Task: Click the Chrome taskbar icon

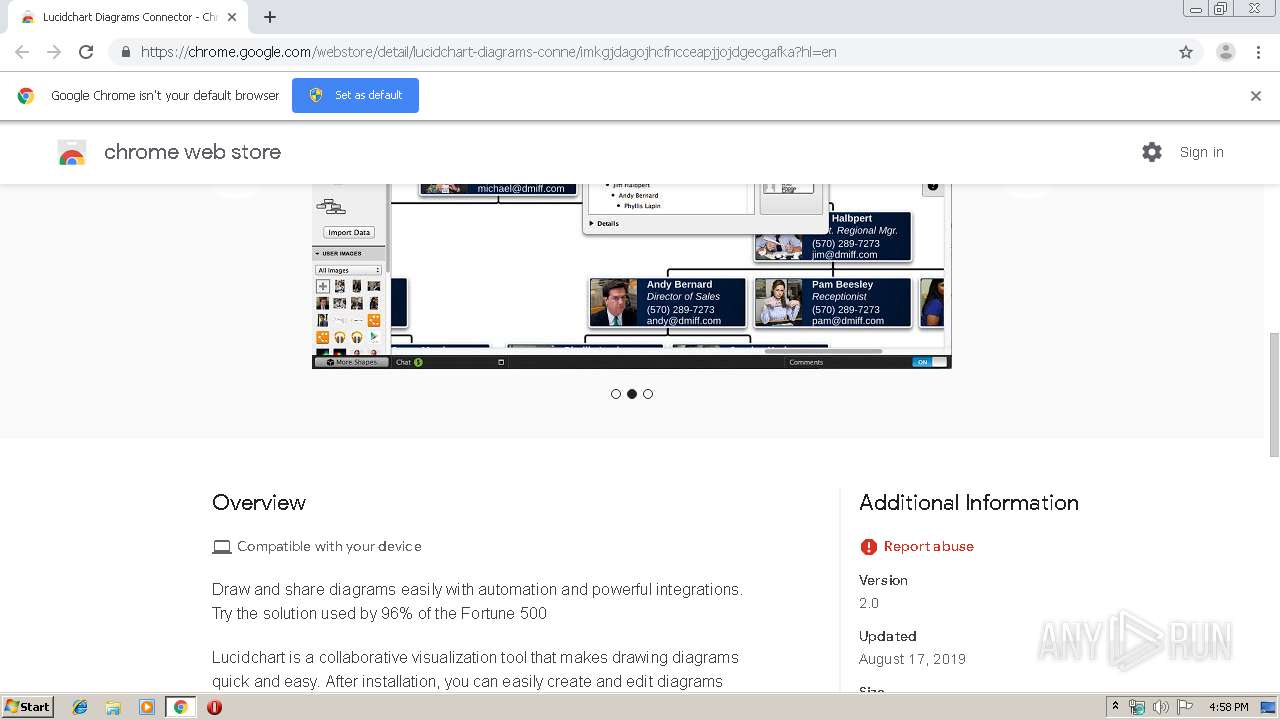Action: [x=180, y=707]
